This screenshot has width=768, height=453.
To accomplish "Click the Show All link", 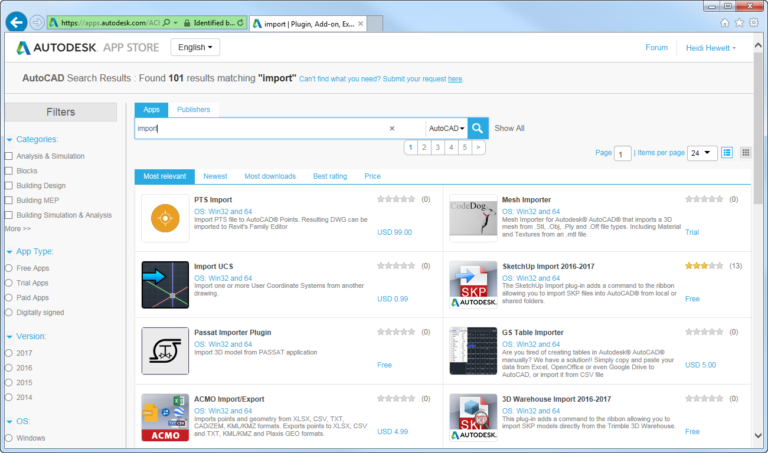I will click(509, 128).
